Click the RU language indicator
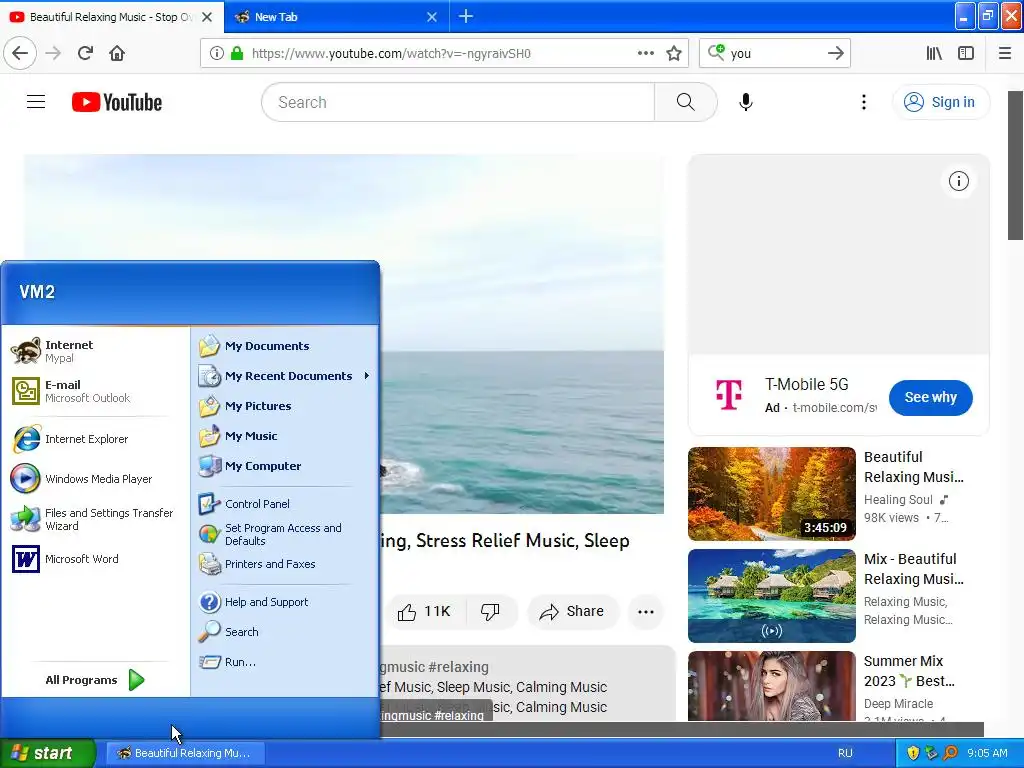 point(845,753)
